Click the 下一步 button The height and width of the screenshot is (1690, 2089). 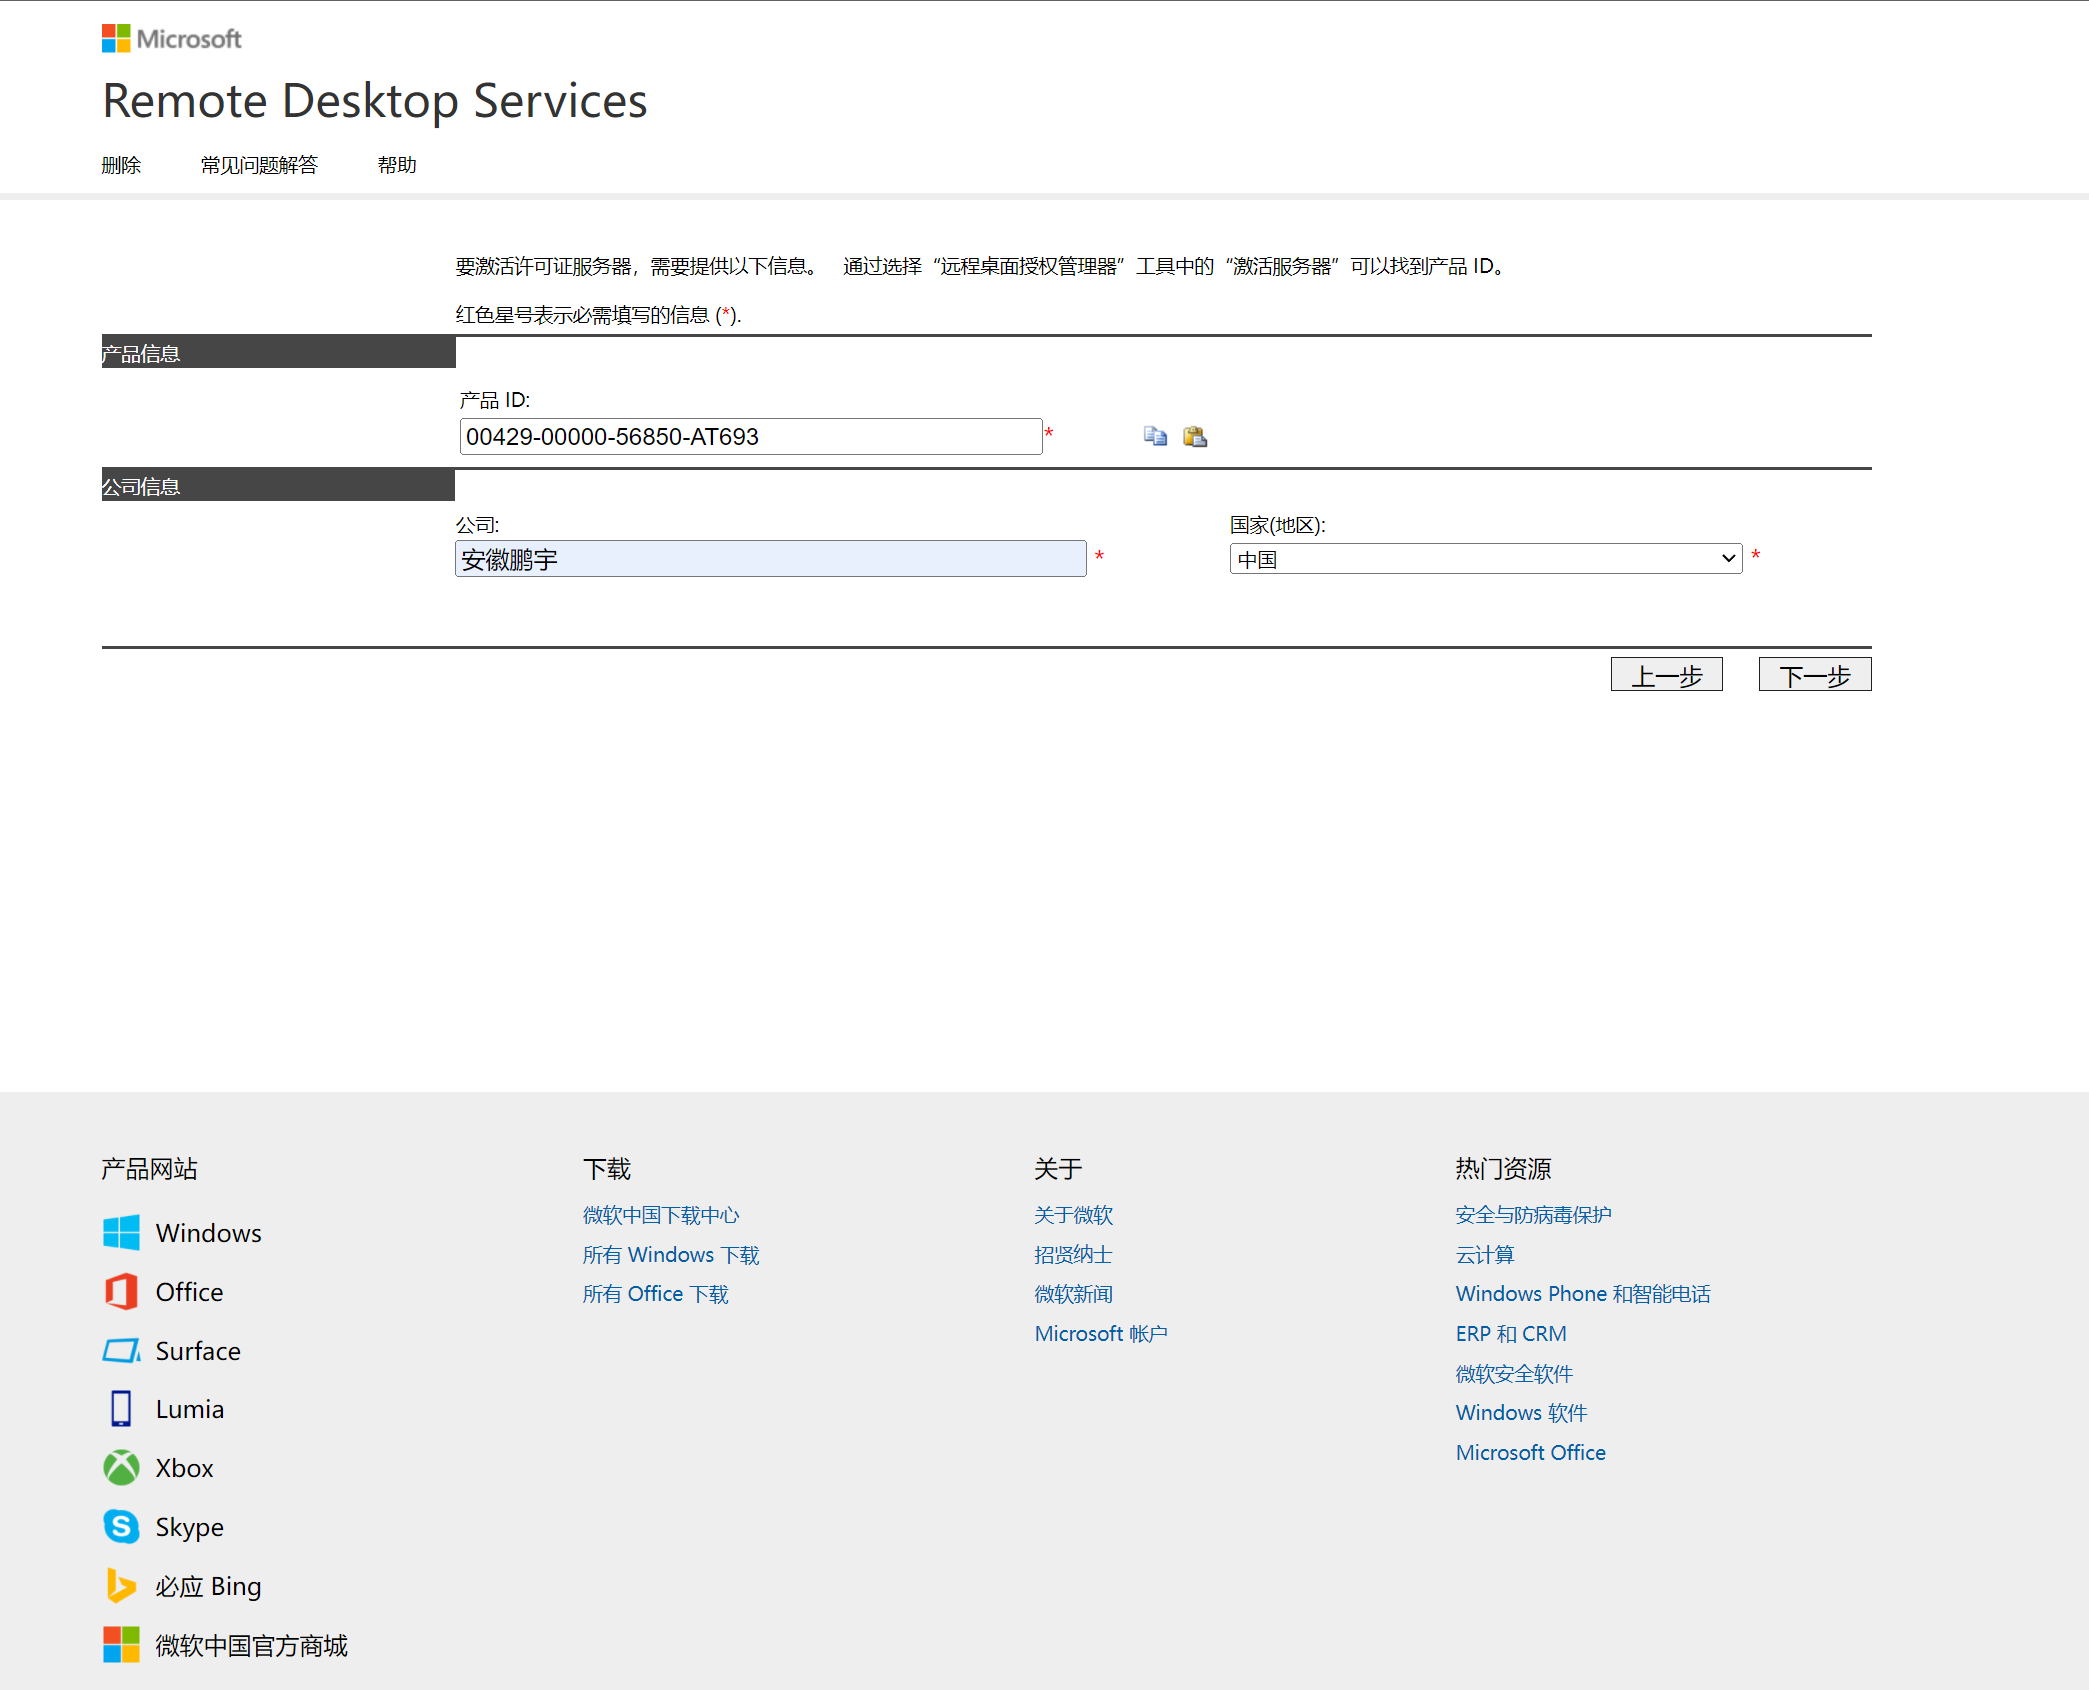1815,675
